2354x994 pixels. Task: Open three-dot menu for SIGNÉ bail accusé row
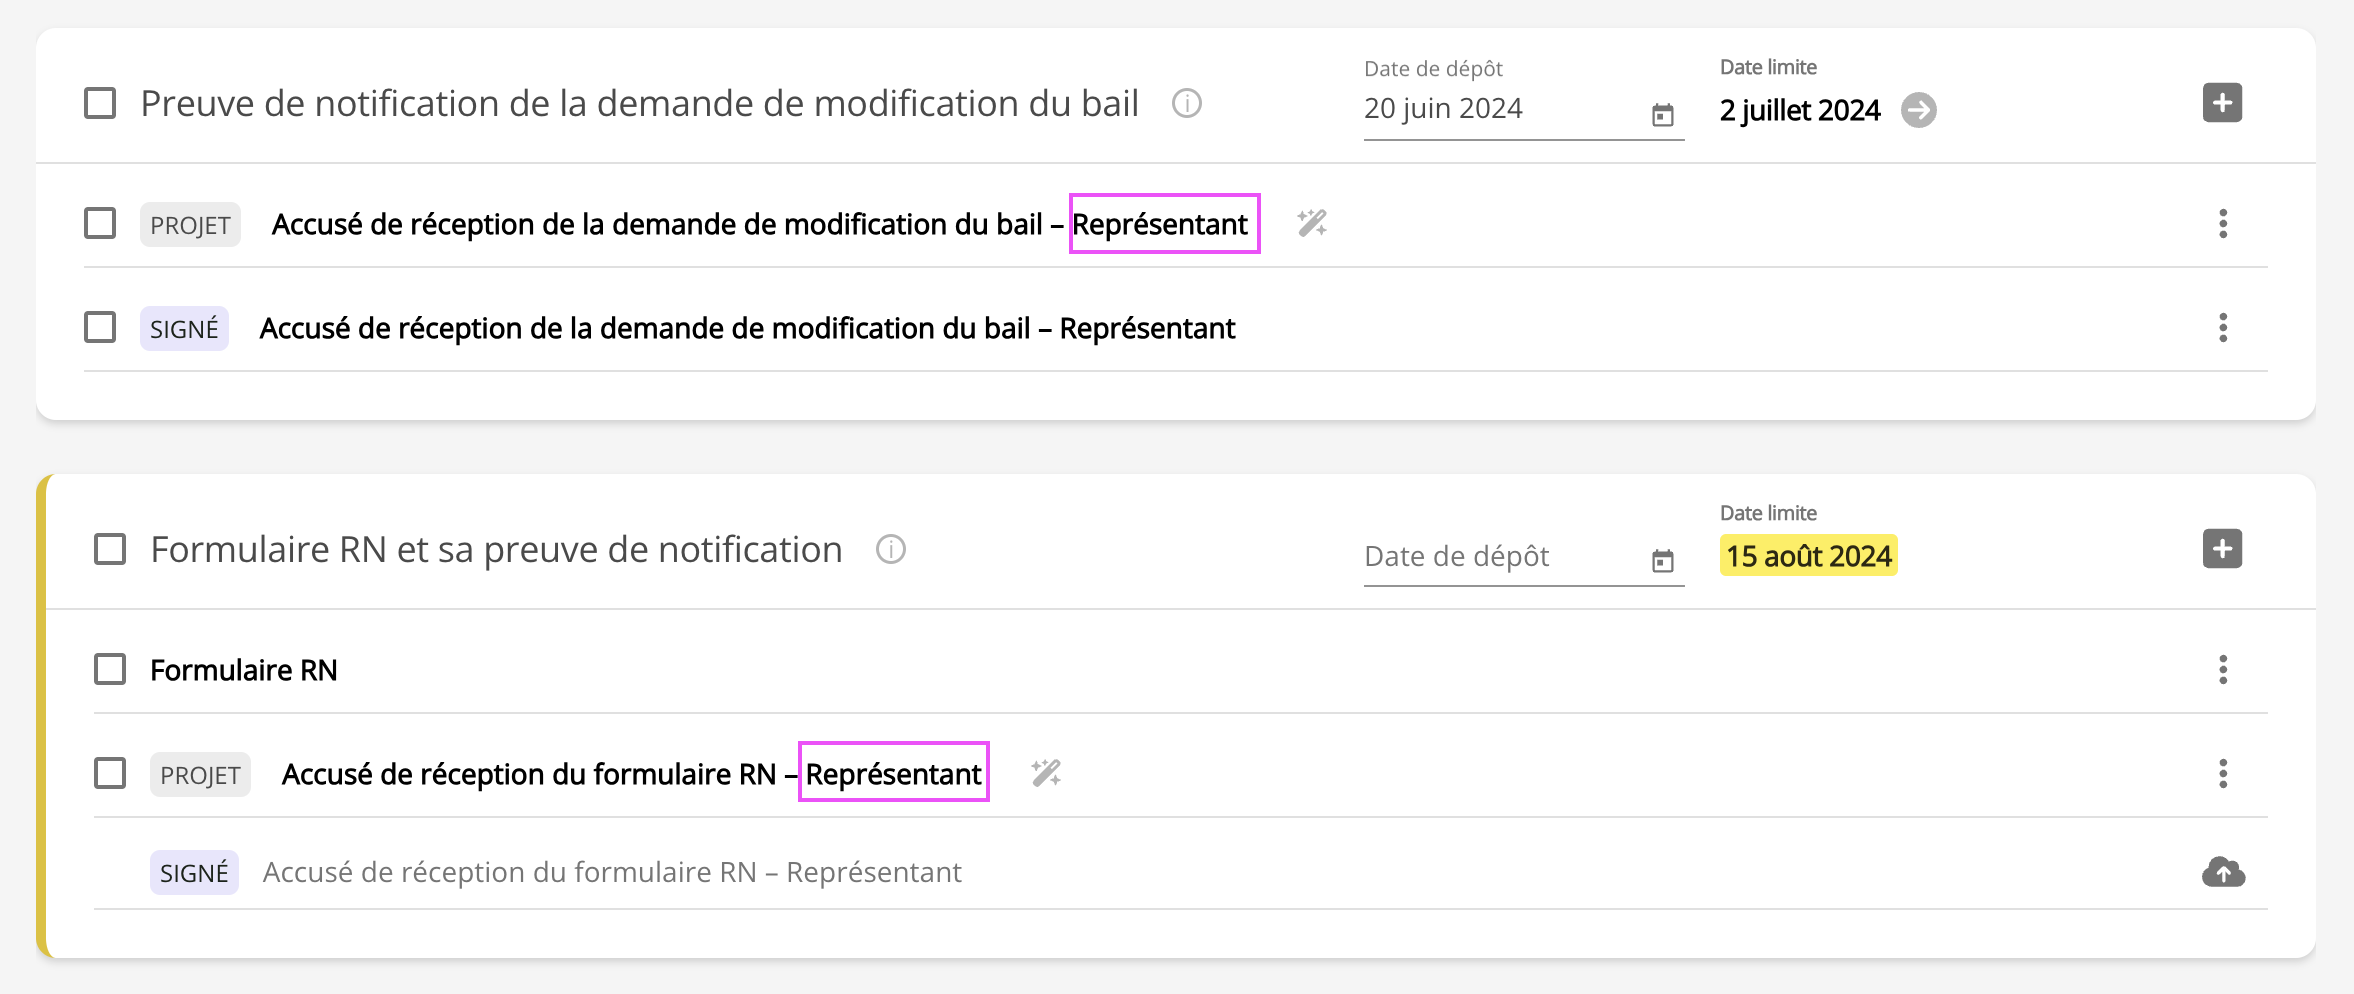click(2223, 327)
